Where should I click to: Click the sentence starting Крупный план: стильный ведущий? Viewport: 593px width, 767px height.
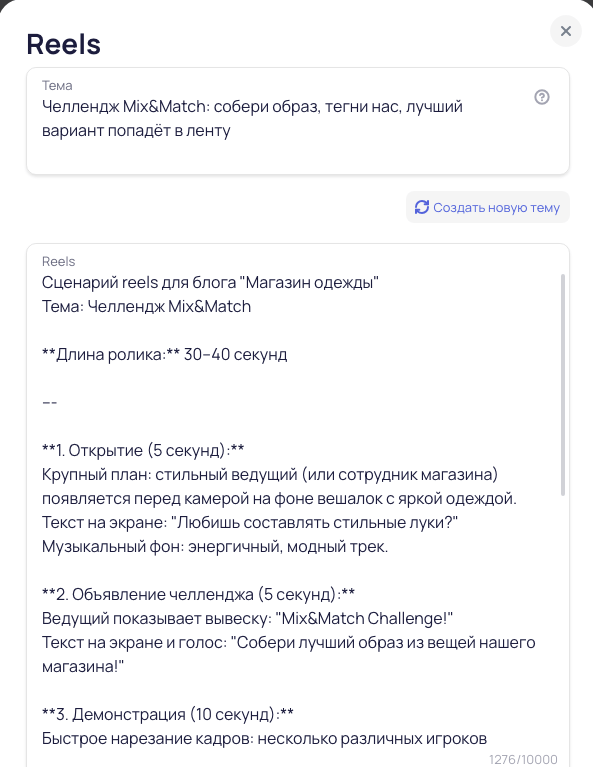[x=279, y=486]
